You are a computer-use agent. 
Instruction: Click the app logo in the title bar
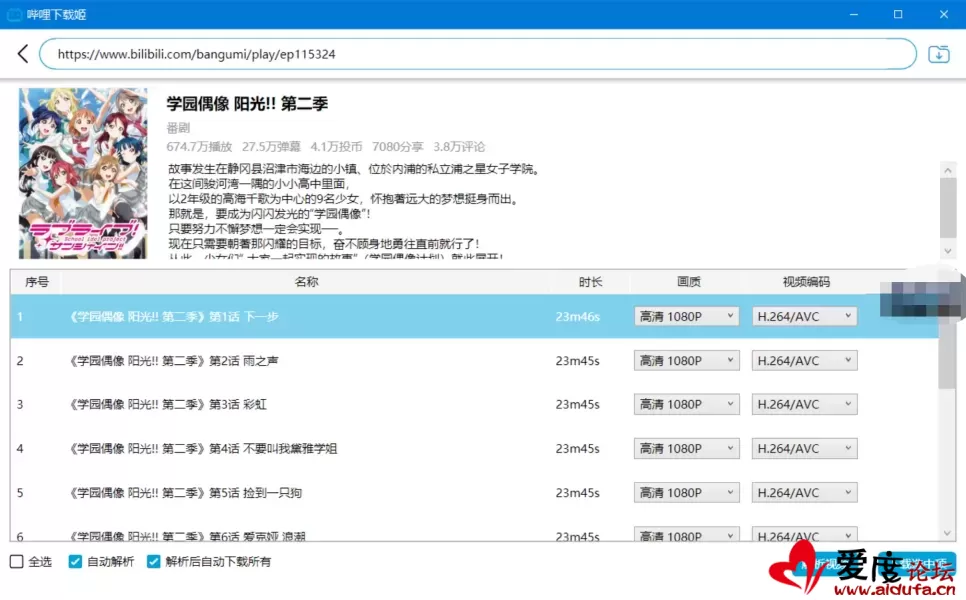14,14
